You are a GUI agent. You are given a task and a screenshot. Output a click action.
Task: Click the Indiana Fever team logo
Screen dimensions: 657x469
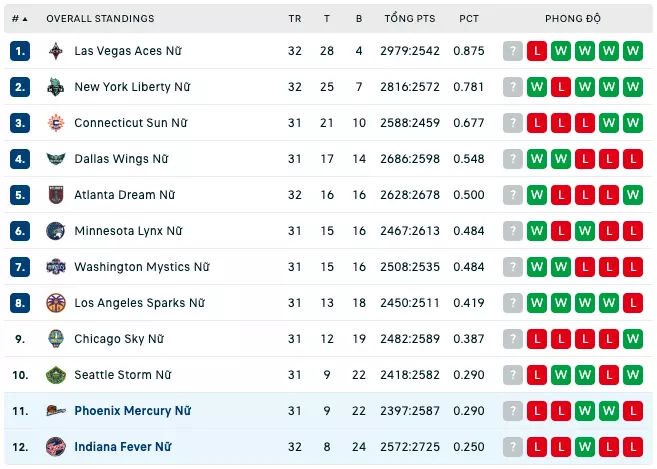[56, 447]
